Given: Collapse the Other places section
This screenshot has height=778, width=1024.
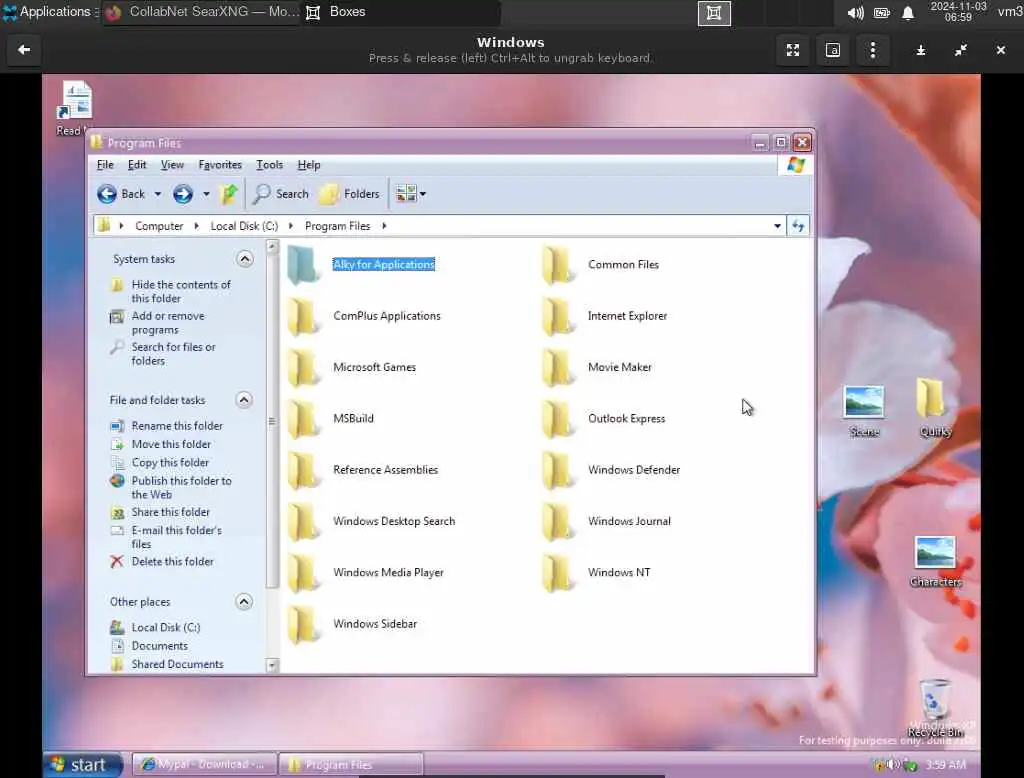Looking at the screenshot, I should (244, 602).
